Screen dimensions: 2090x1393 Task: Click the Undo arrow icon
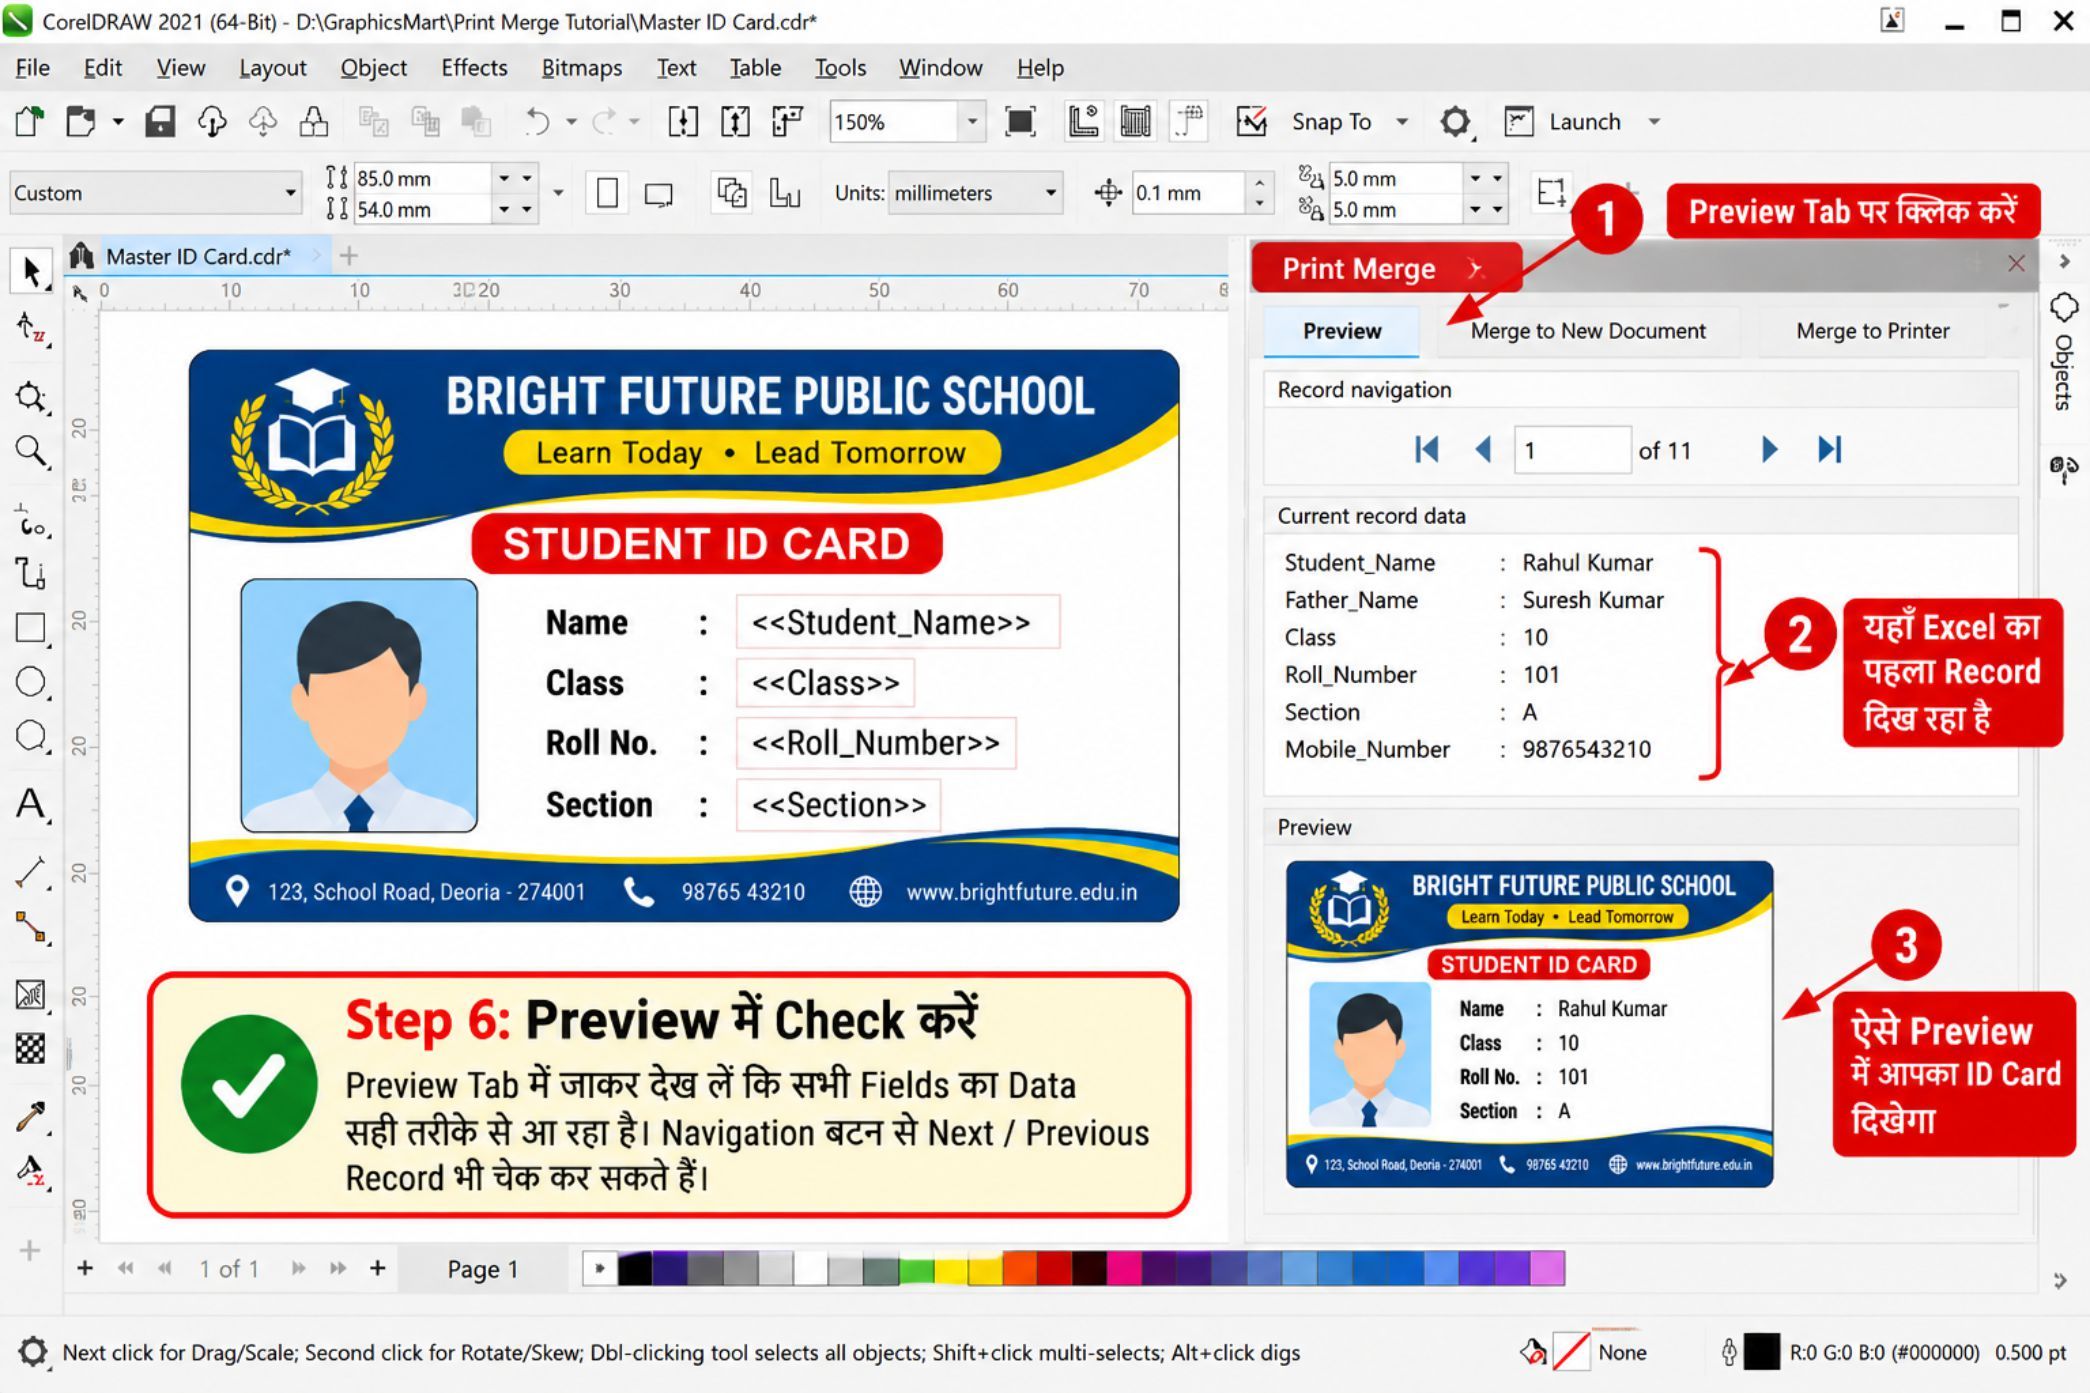click(x=537, y=122)
